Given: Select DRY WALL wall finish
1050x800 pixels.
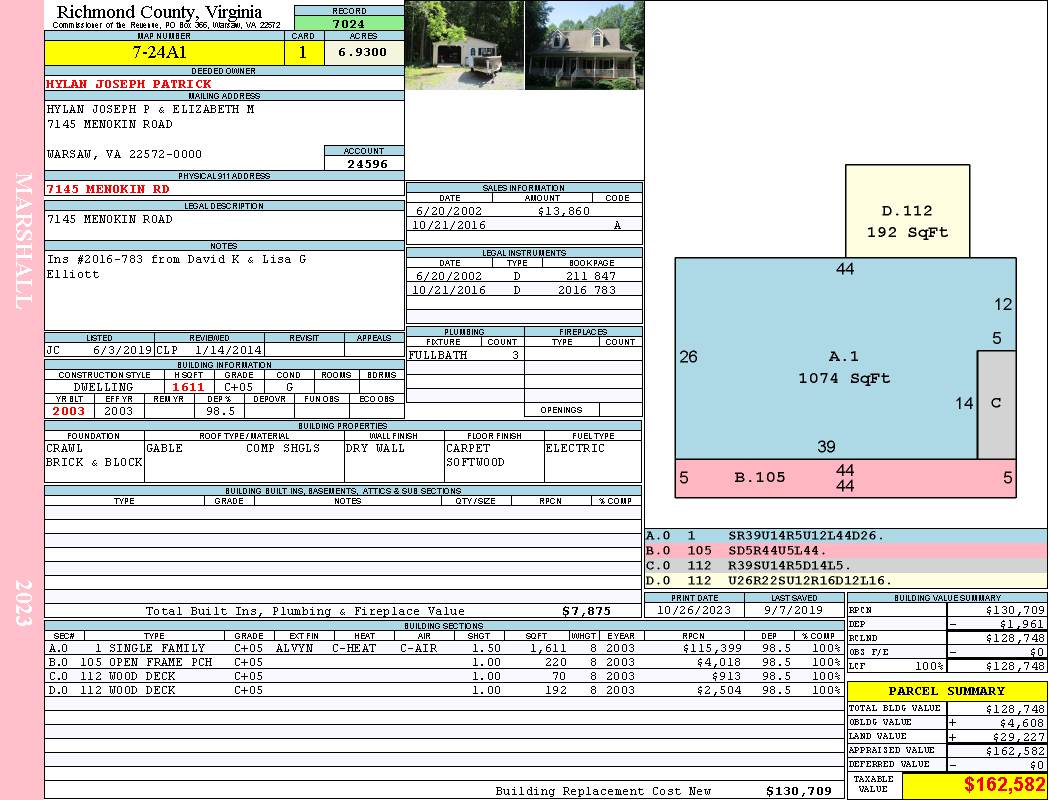Looking at the screenshot, I should tap(375, 449).
